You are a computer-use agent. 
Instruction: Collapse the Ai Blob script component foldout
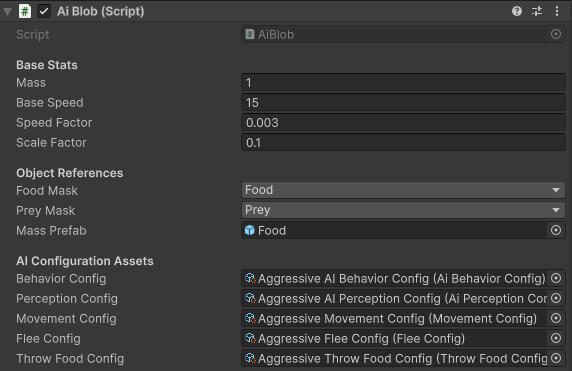point(7,12)
